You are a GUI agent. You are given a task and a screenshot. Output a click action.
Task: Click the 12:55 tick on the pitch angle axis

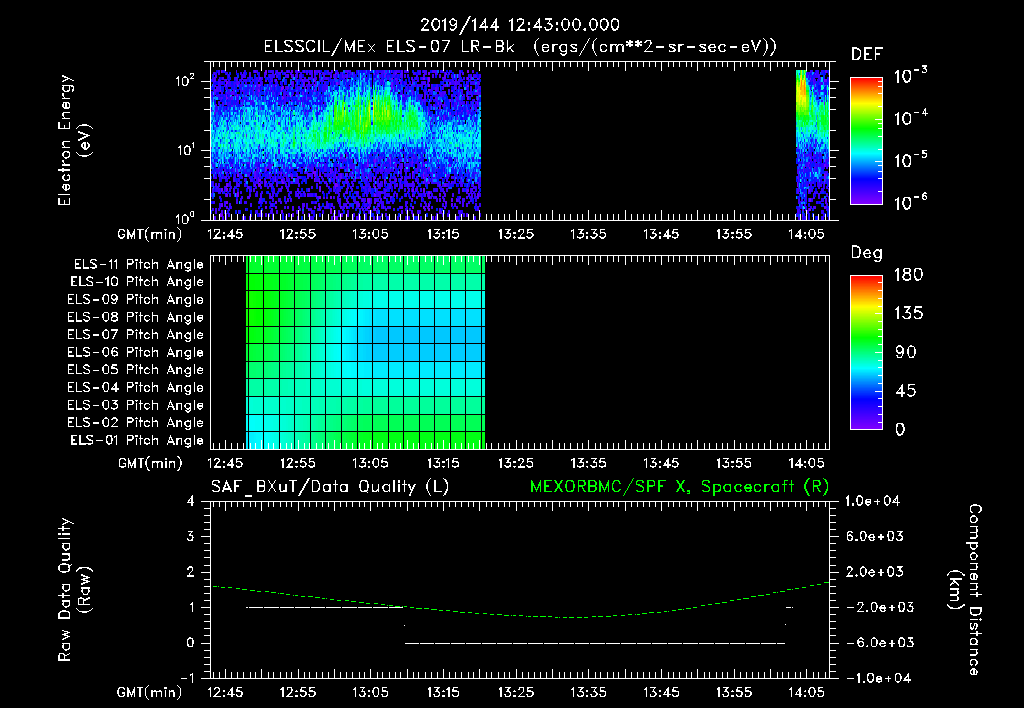coord(298,463)
